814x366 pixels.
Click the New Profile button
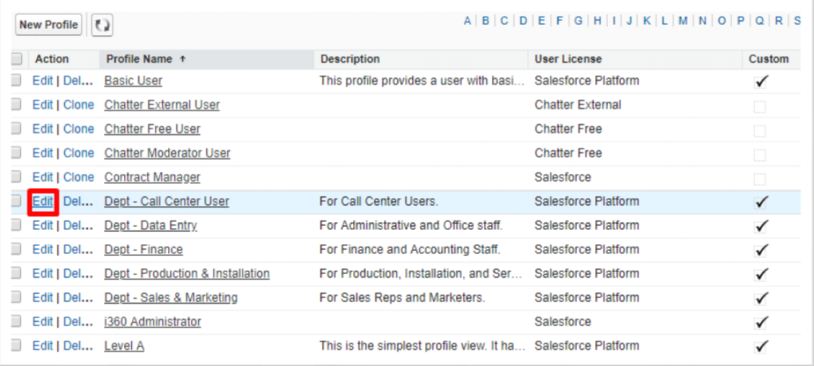coord(49,25)
